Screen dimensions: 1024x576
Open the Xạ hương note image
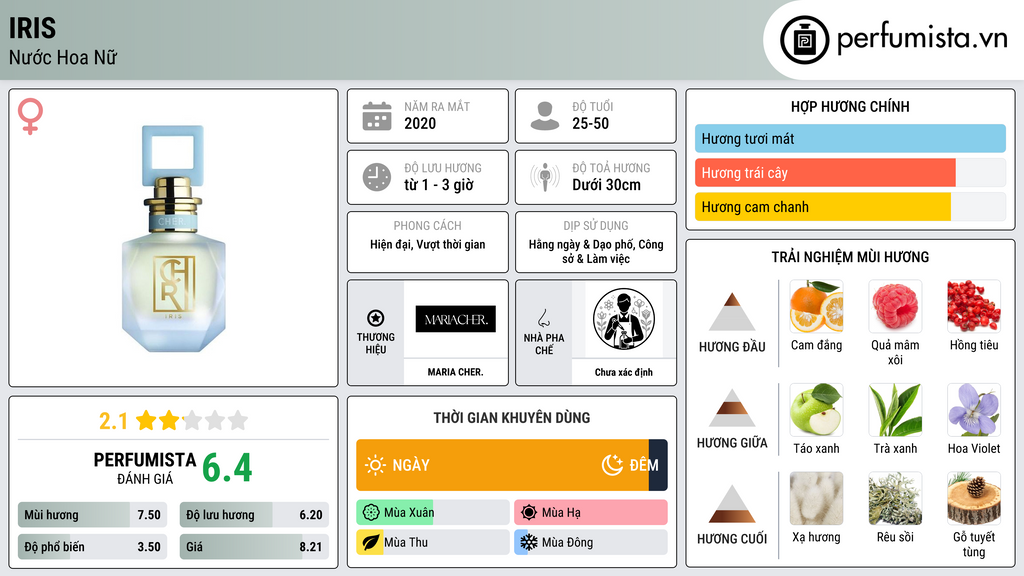tap(816, 498)
